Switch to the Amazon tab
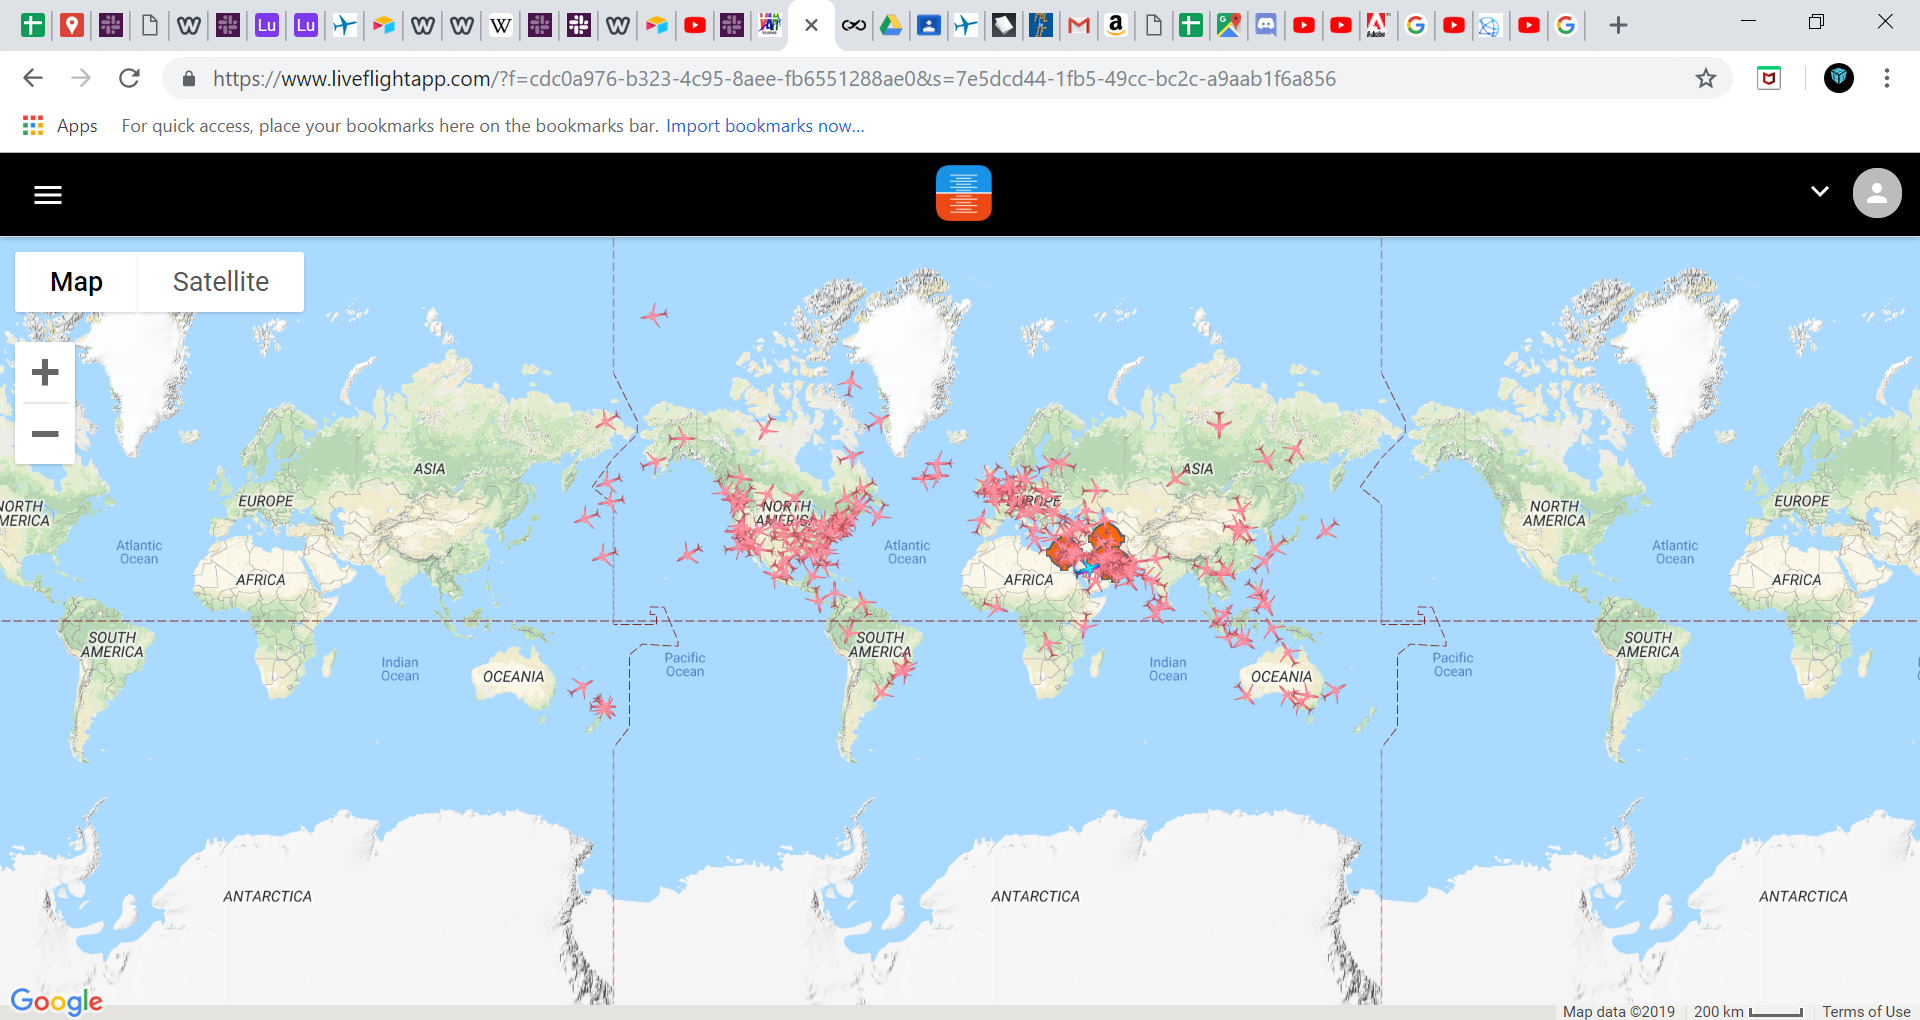Viewport: 1920px width, 1020px height. point(1116,25)
